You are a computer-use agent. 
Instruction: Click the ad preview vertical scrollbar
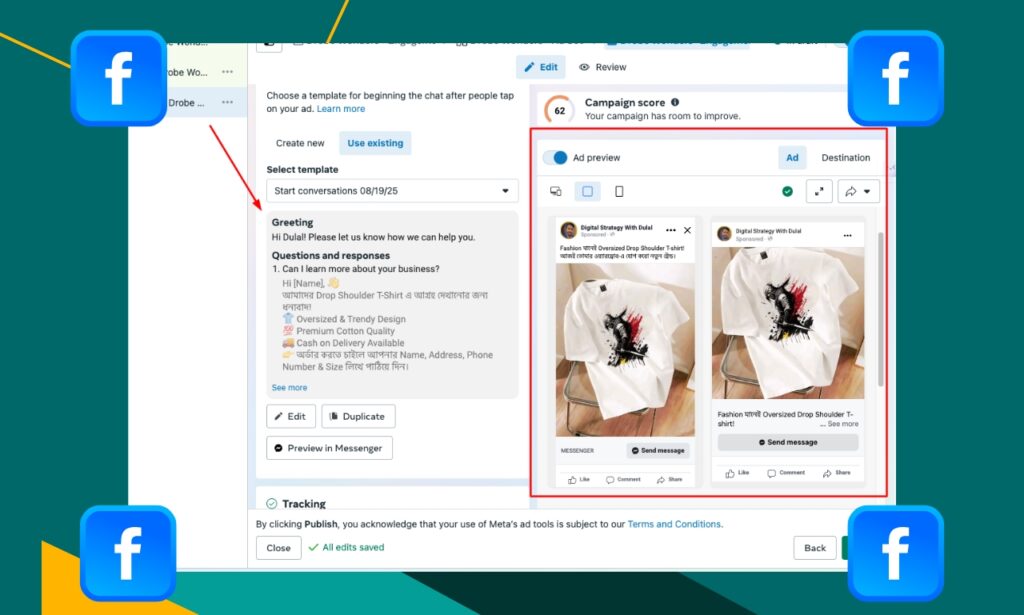(x=880, y=310)
